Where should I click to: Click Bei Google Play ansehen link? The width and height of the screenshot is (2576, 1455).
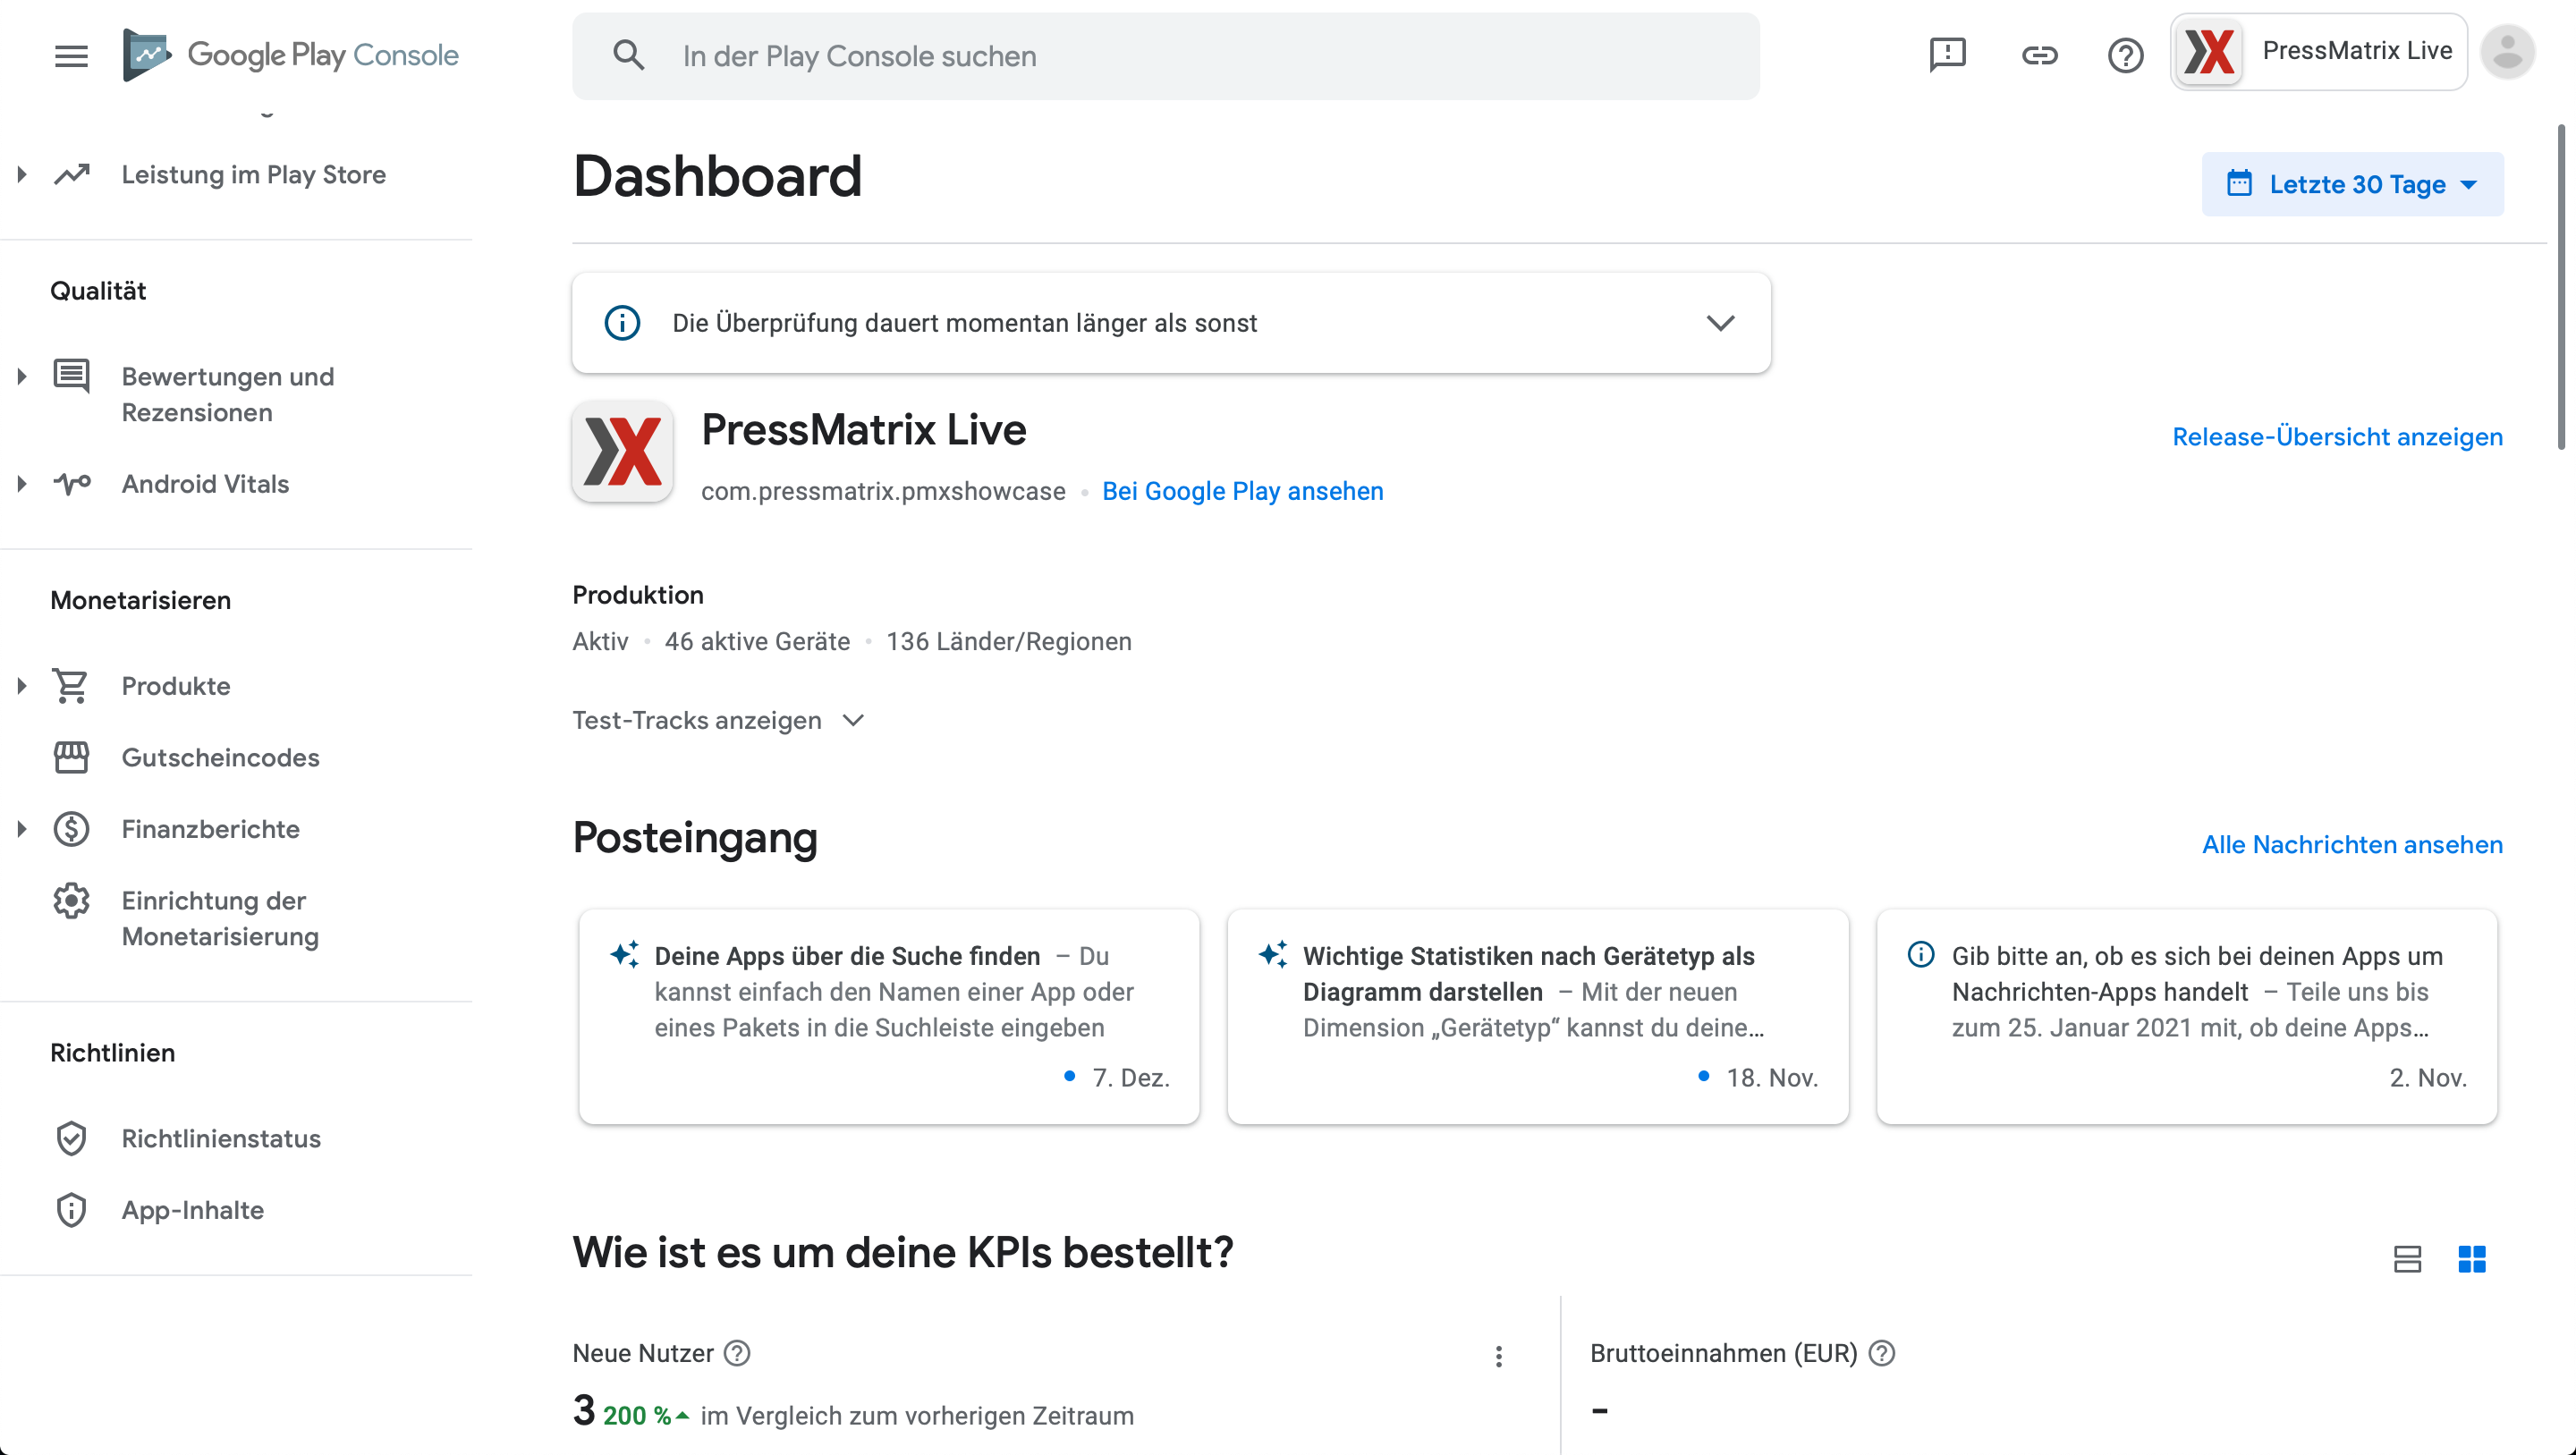(x=1242, y=491)
